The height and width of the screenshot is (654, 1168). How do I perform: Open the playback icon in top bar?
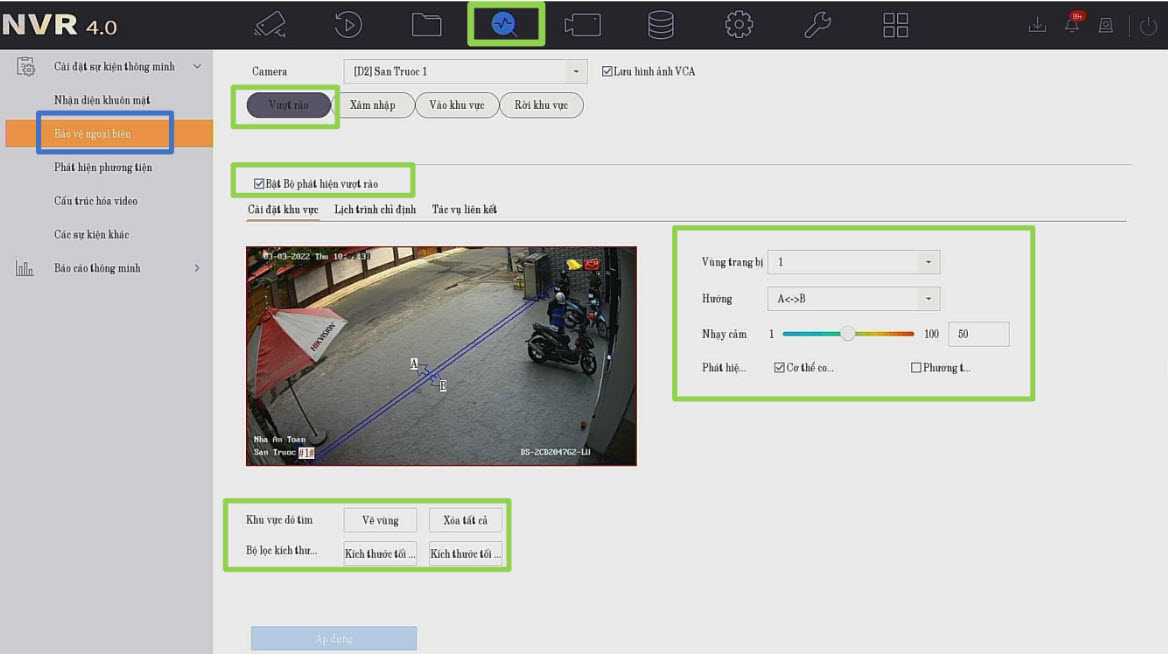[348, 24]
